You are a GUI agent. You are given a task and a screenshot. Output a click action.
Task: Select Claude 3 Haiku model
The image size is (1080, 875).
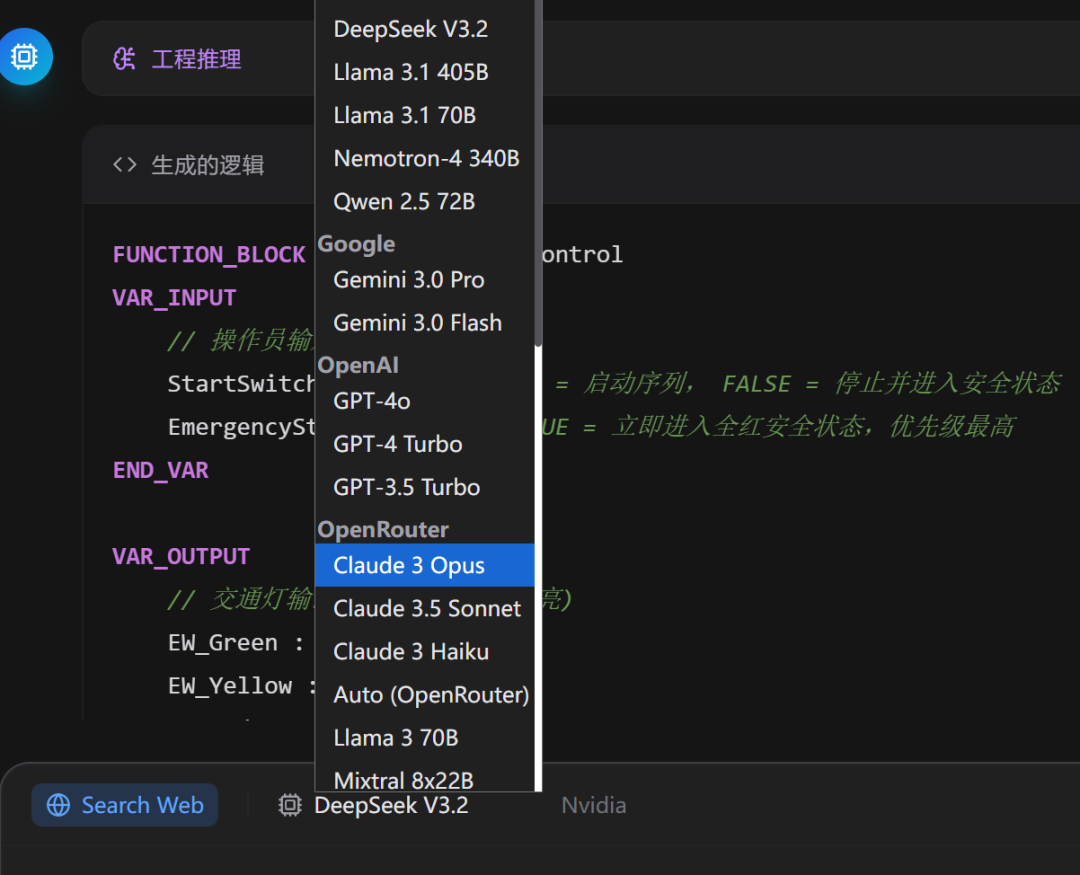(424, 652)
